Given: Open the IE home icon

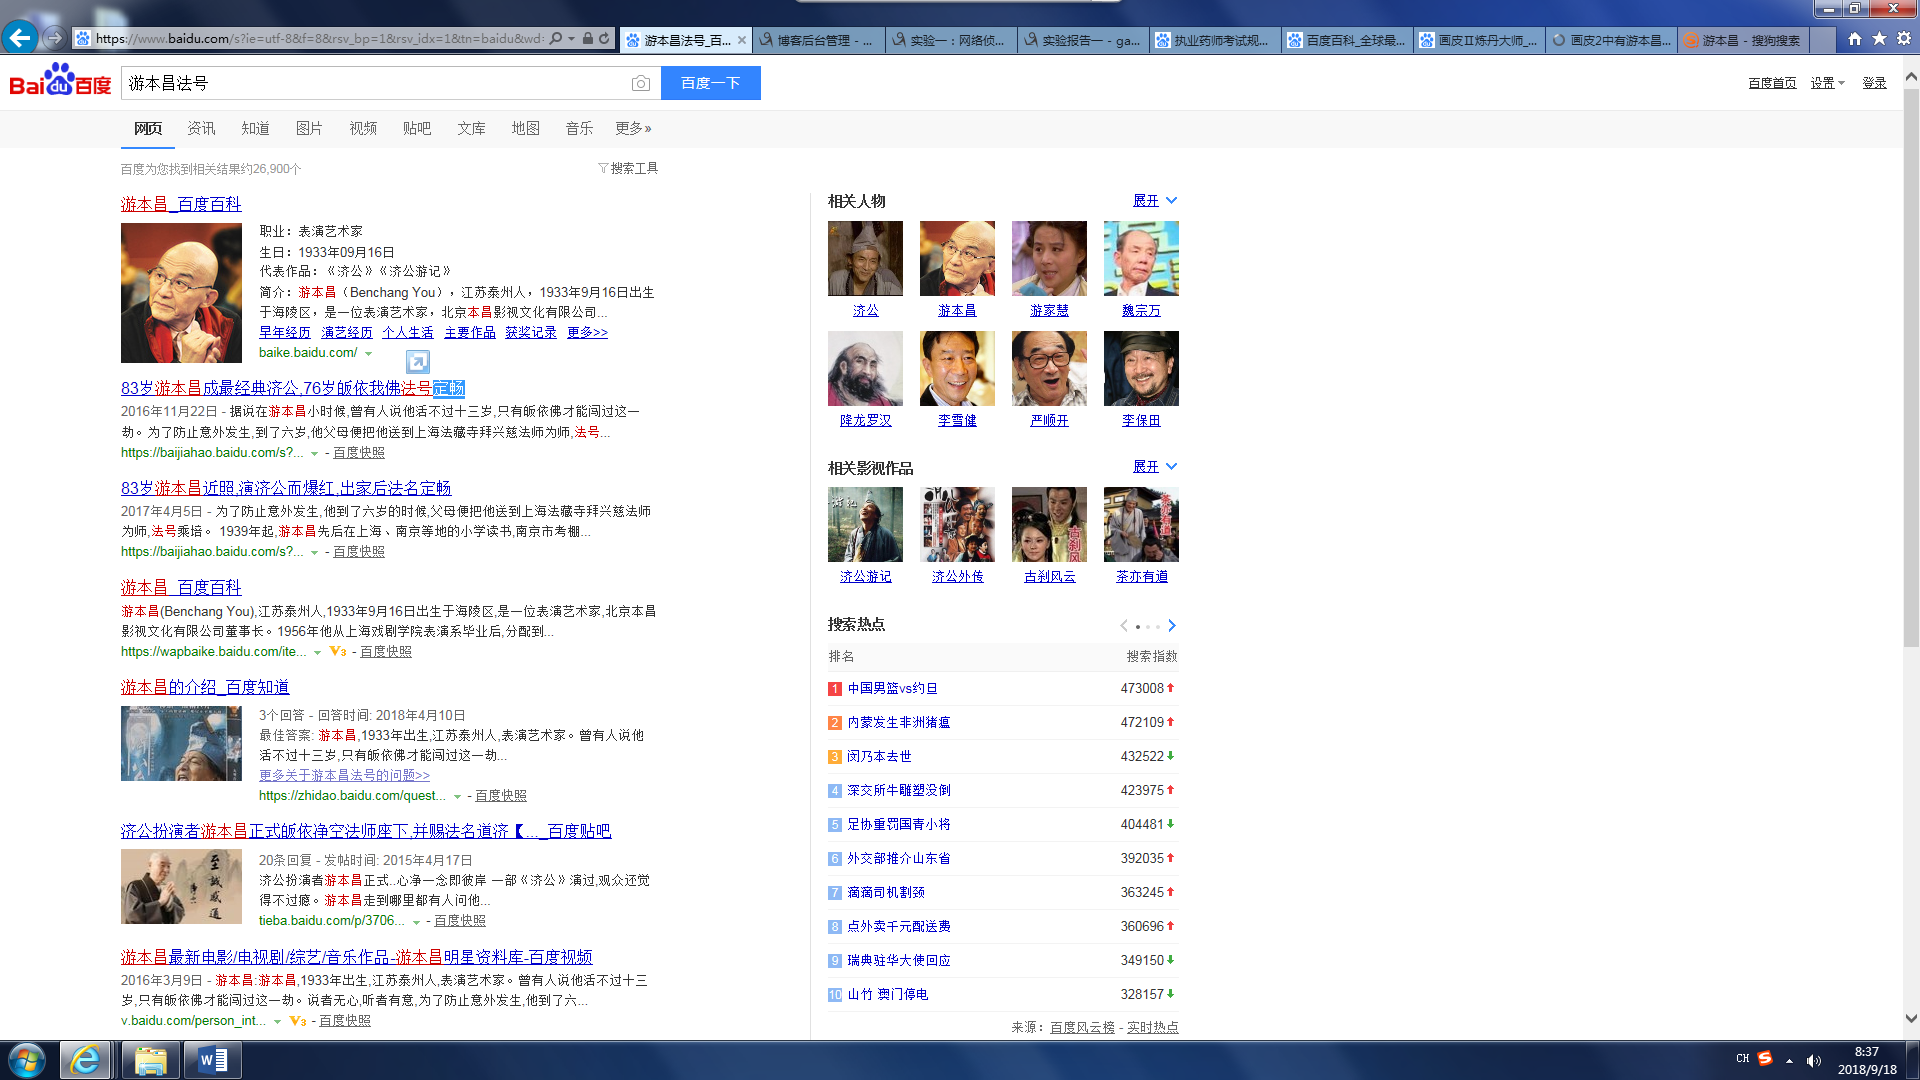Looking at the screenshot, I should (x=1855, y=38).
